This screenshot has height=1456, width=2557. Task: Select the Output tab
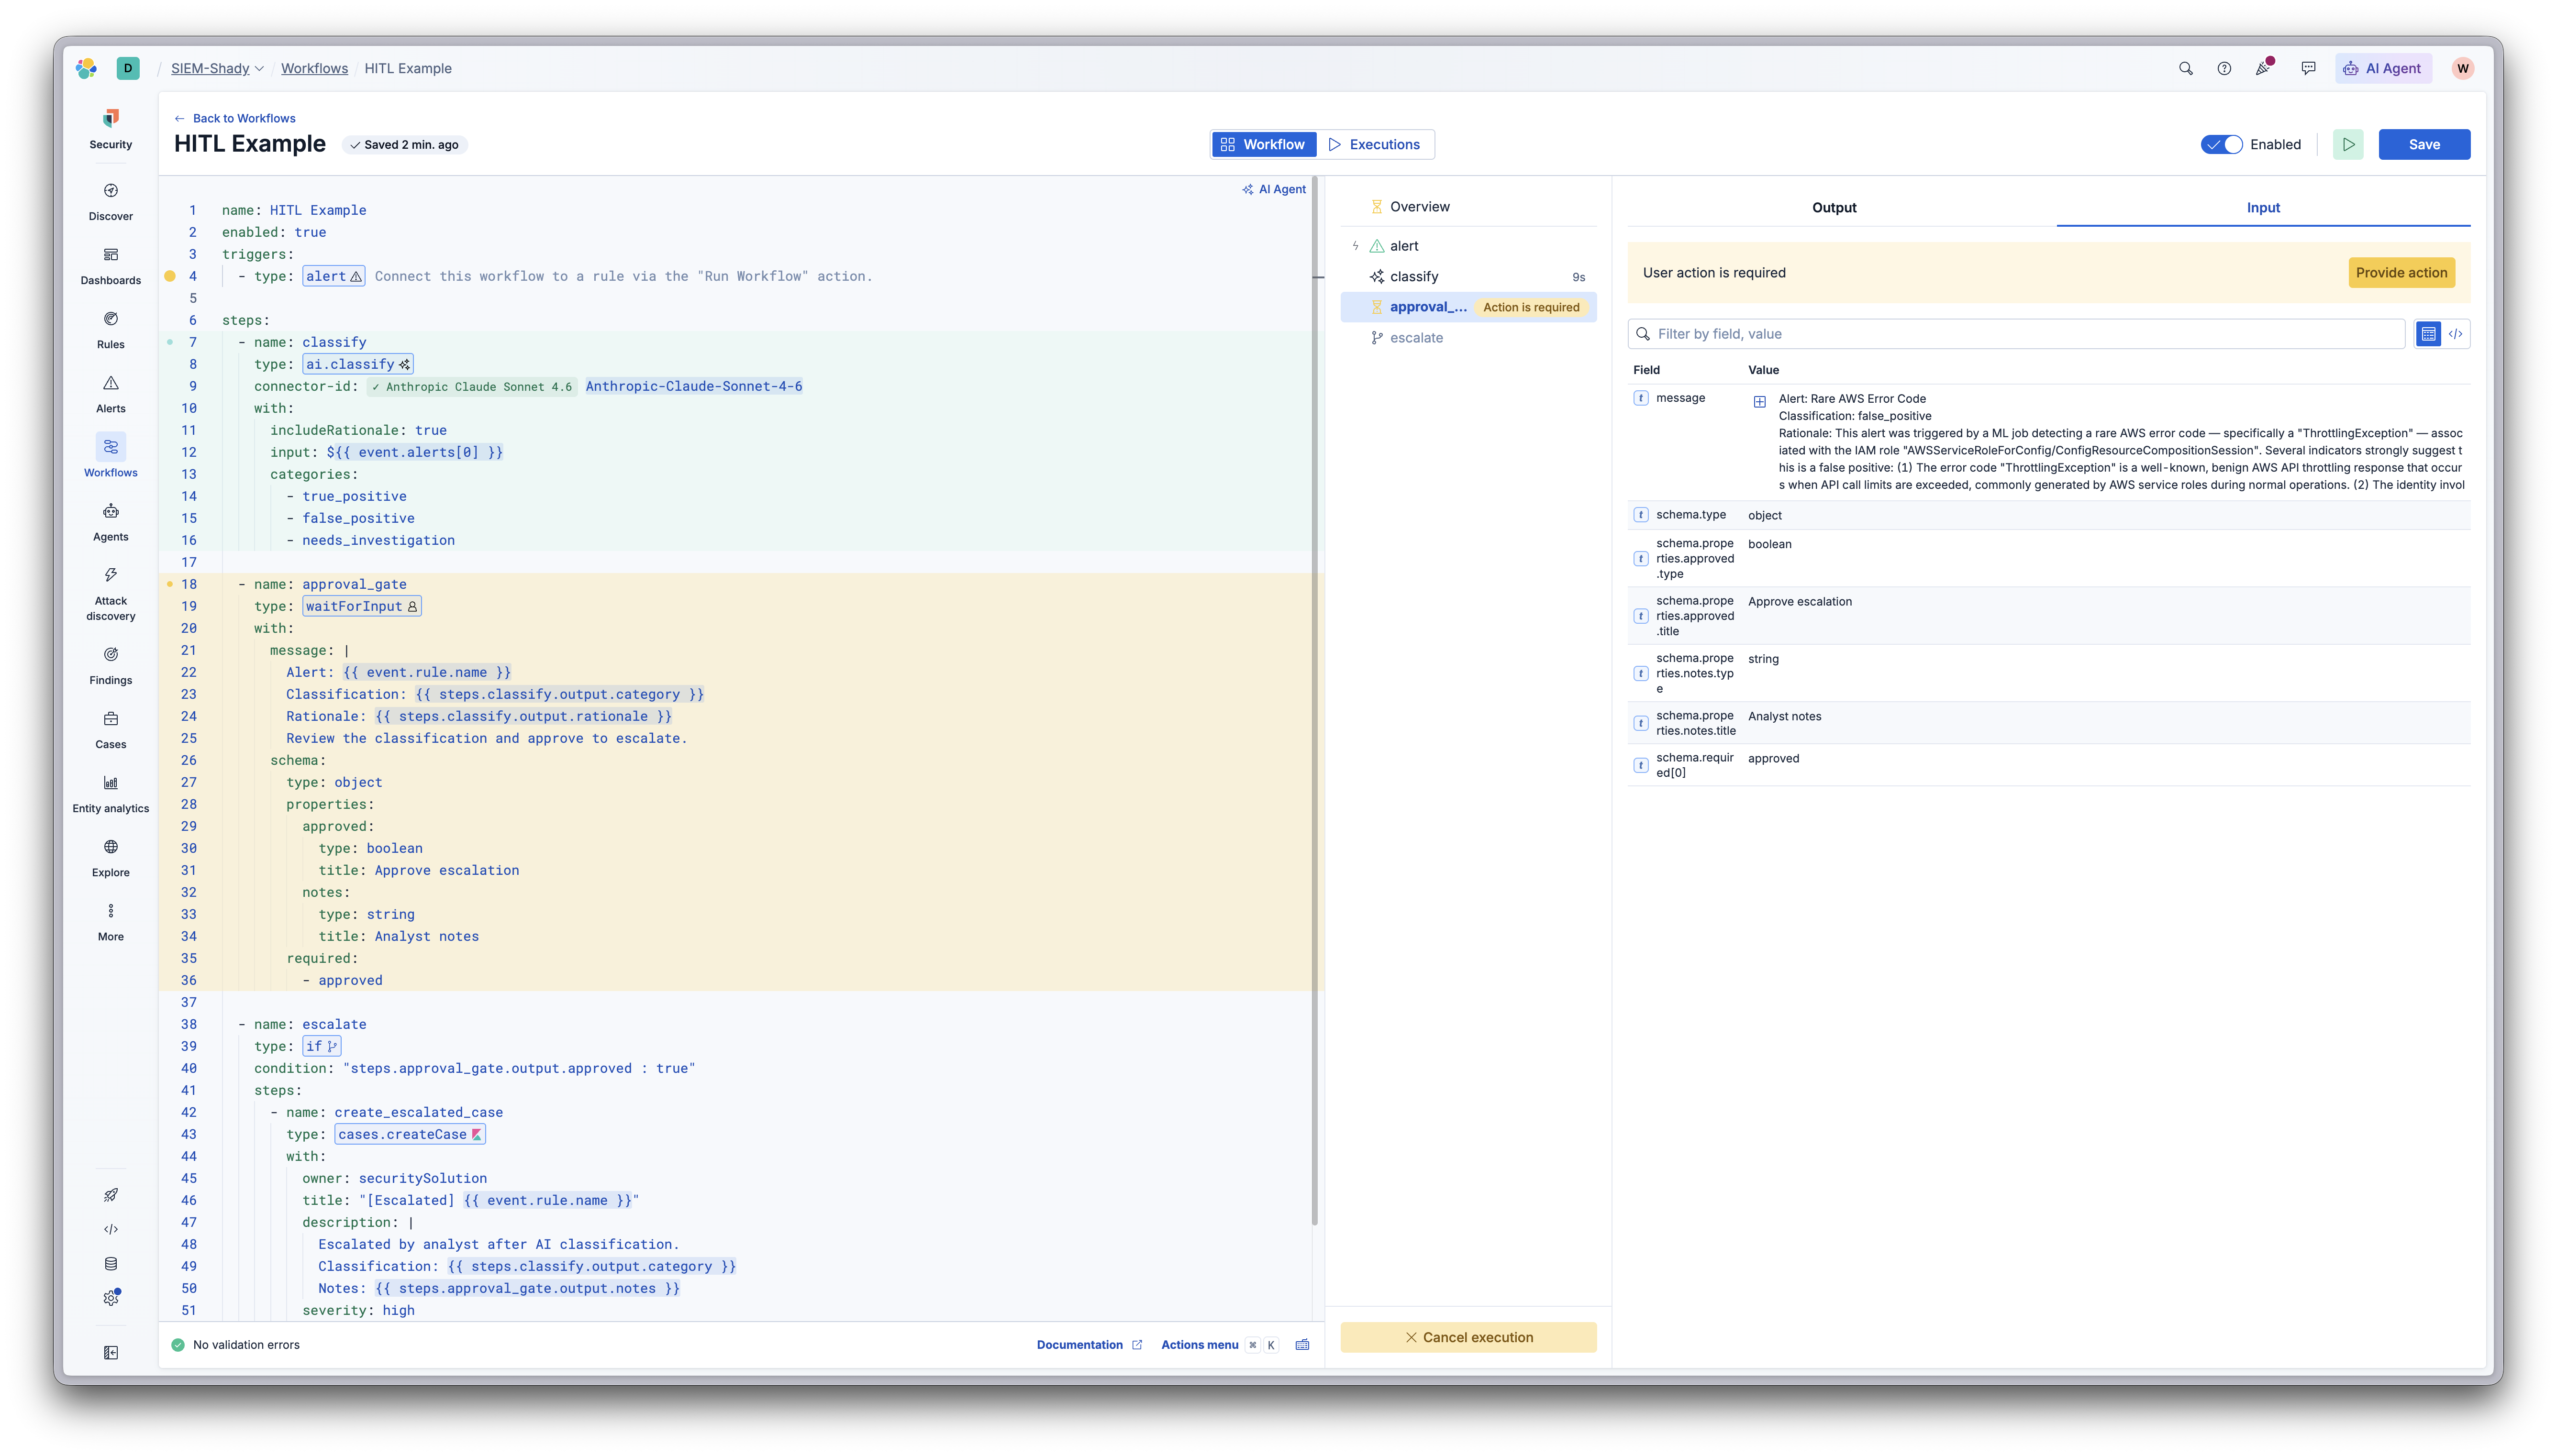[1833, 207]
